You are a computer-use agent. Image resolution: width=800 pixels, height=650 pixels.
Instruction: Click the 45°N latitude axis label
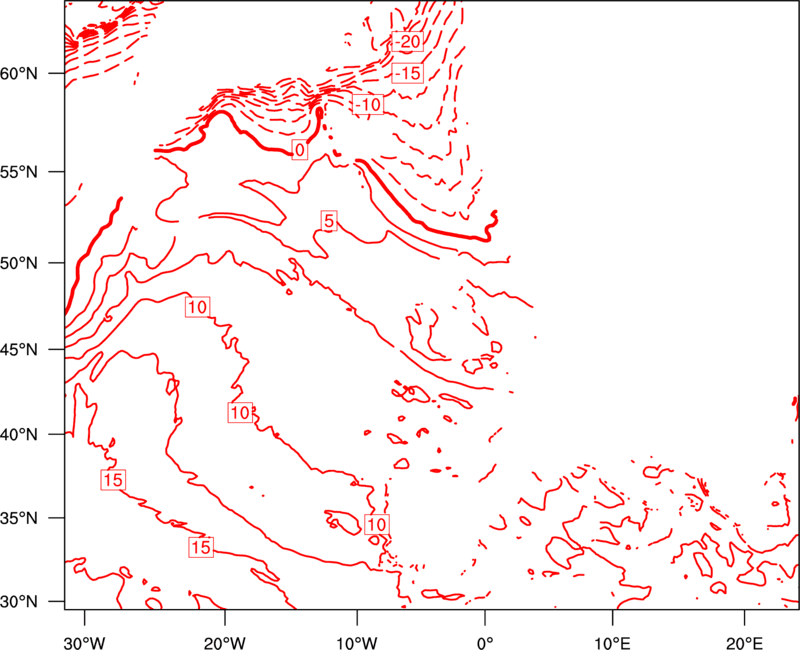click(x=19, y=349)
